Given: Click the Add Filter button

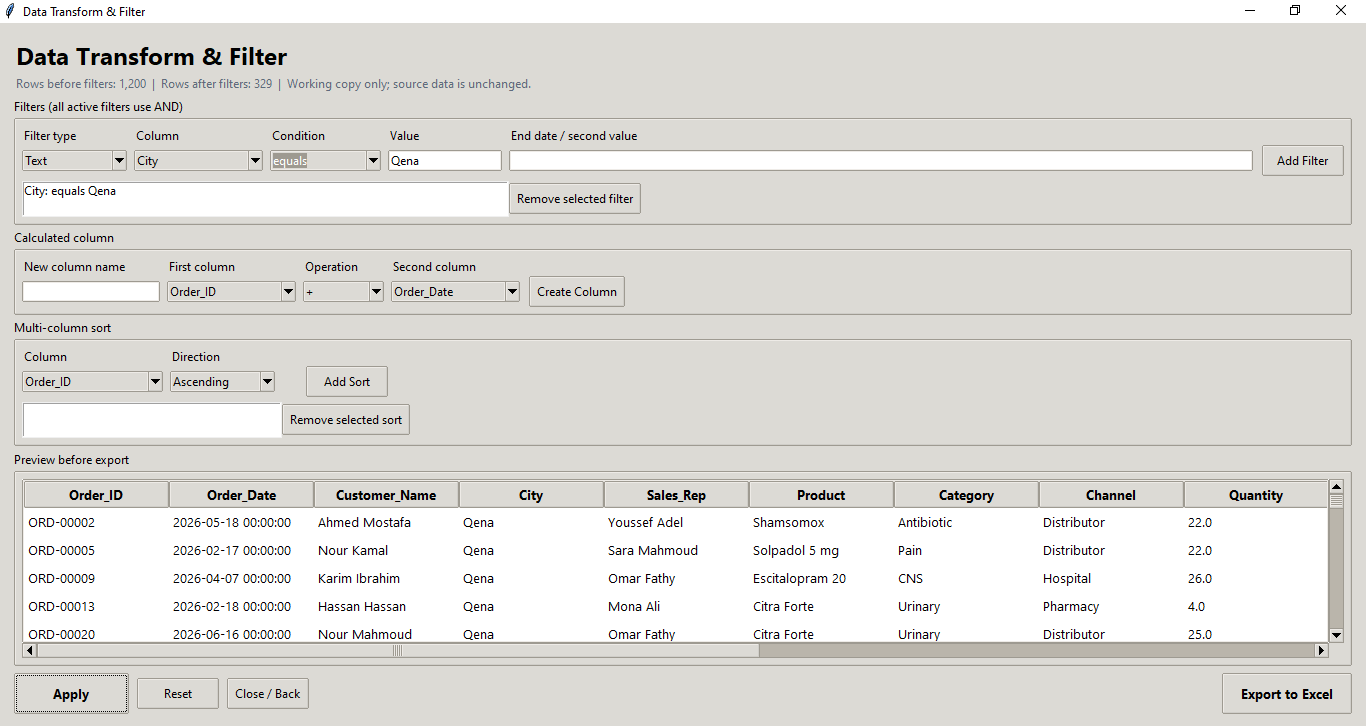Looking at the screenshot, I should click(x=1302, y=160).
